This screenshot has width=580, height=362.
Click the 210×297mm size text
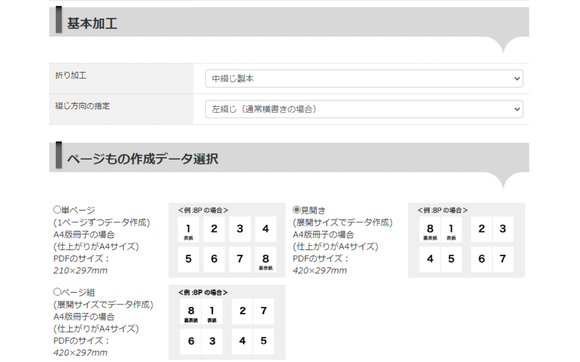pyautogui.click(x=80, y=270)
